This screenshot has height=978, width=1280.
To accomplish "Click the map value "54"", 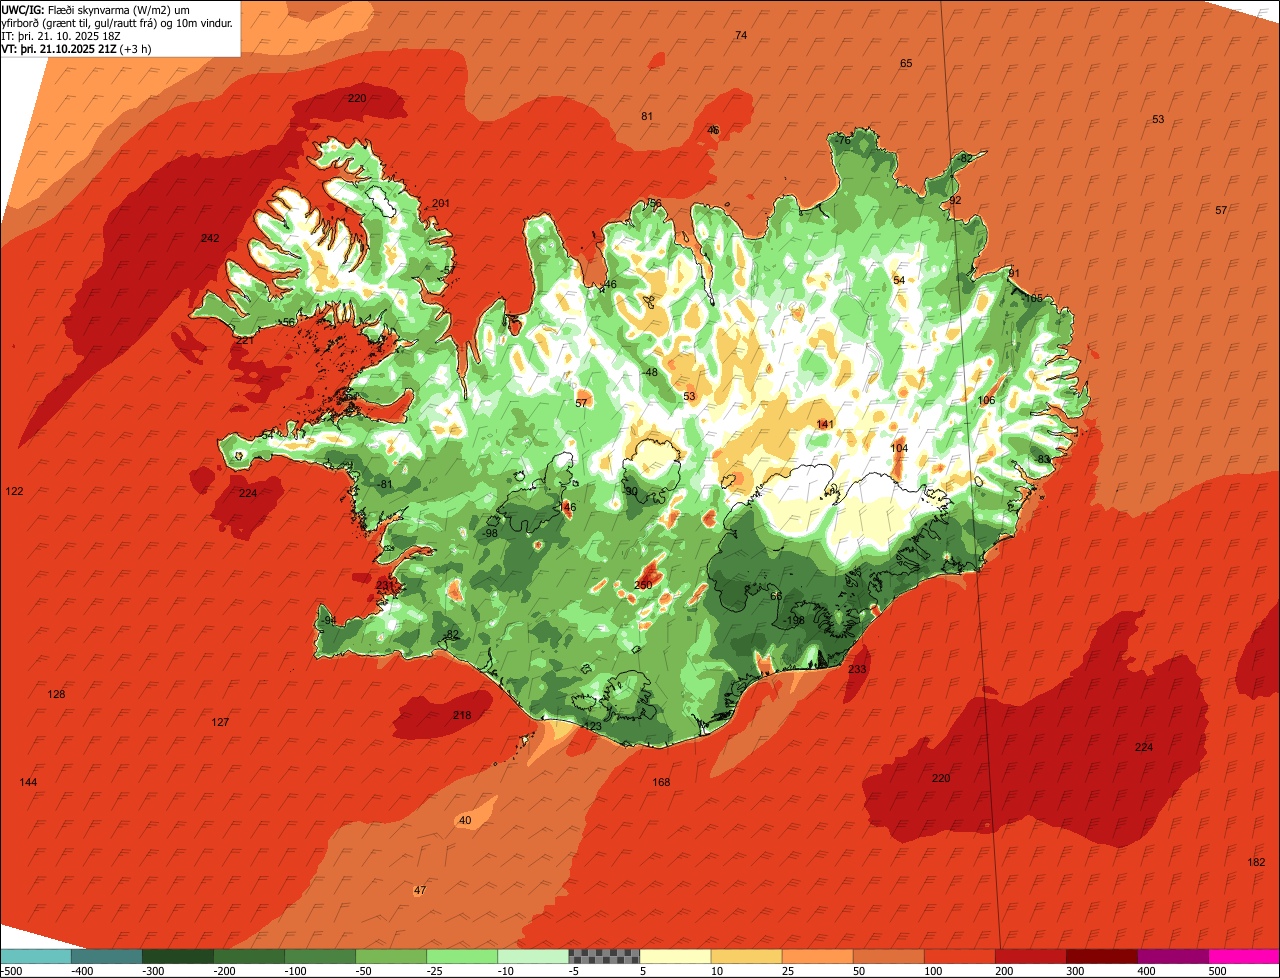I will (899, 280).
